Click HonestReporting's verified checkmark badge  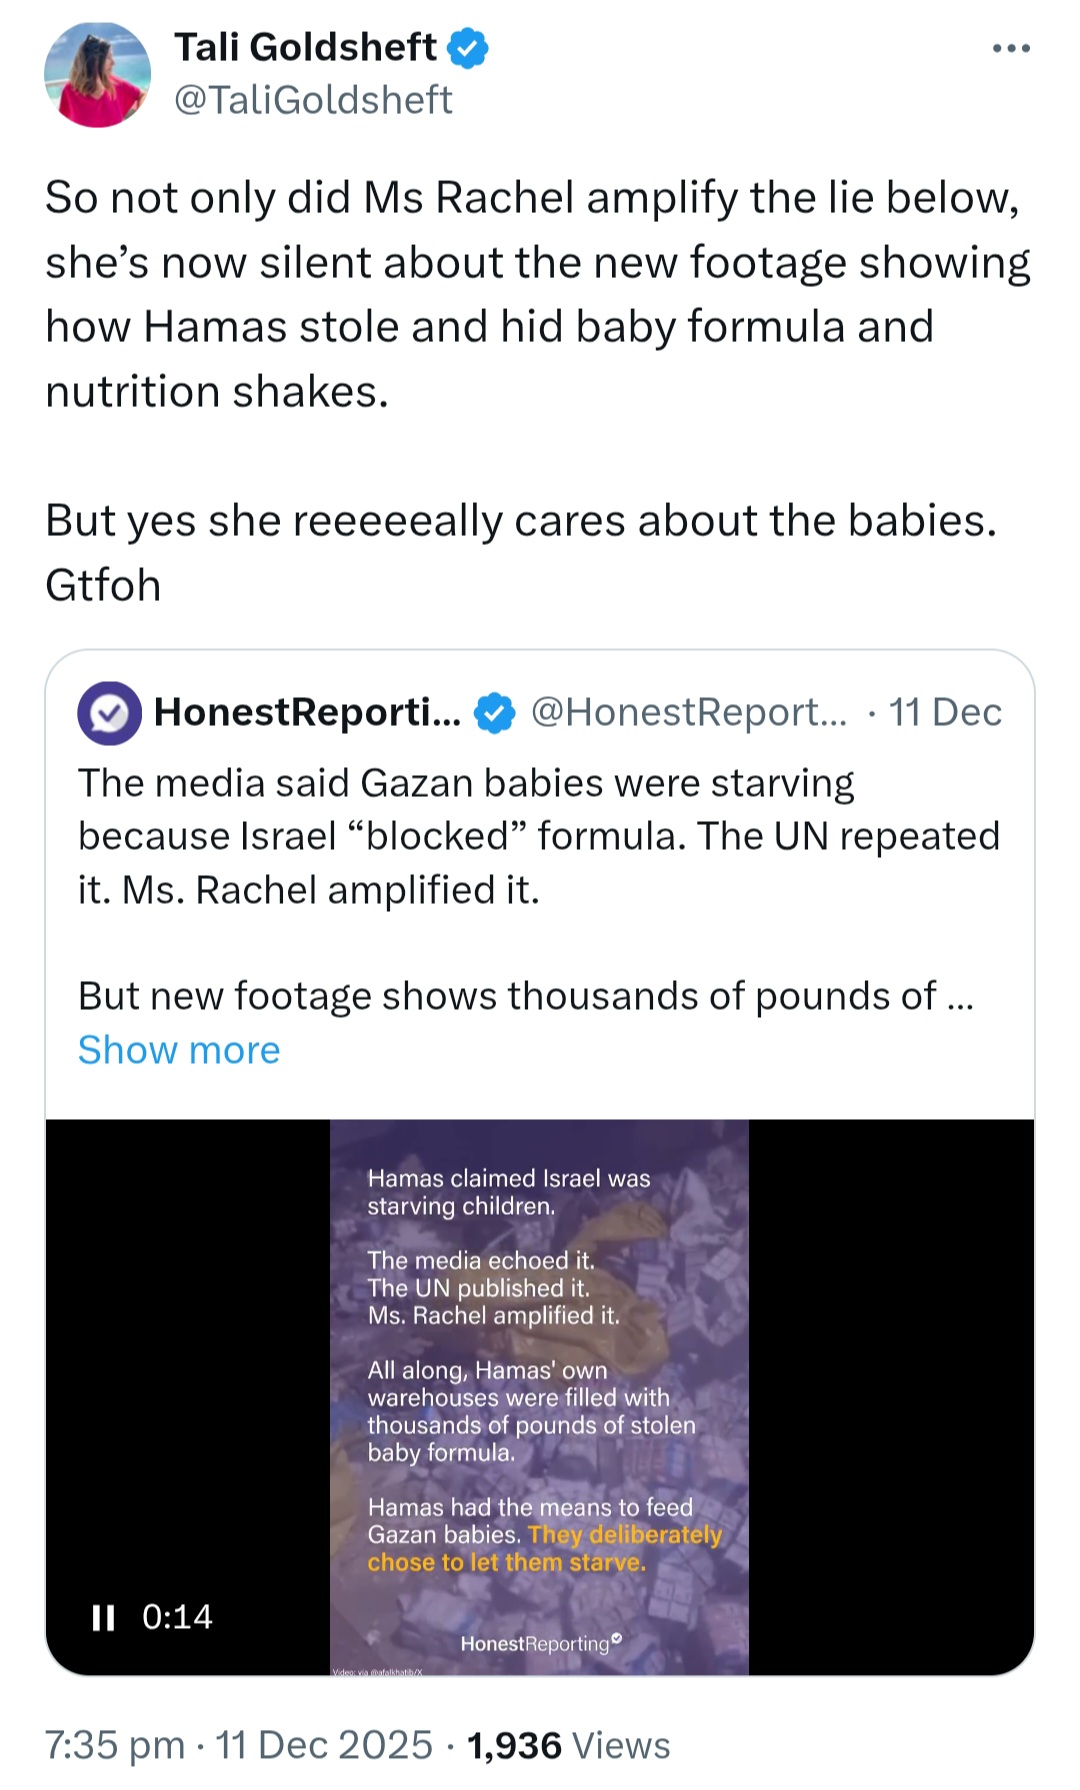click(494, 713)
